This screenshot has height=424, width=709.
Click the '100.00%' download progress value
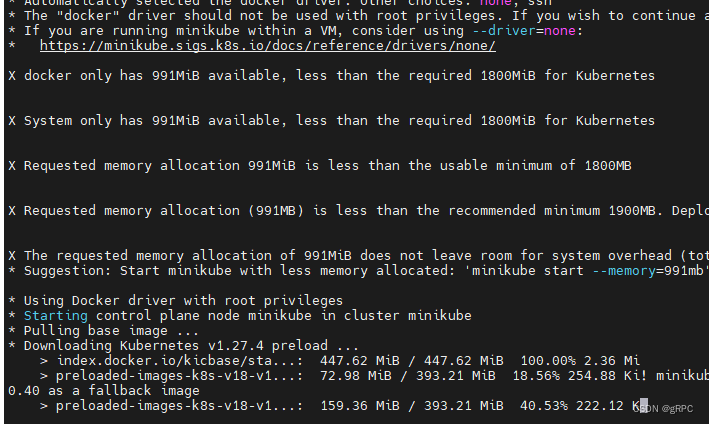(x=540, y=361)
